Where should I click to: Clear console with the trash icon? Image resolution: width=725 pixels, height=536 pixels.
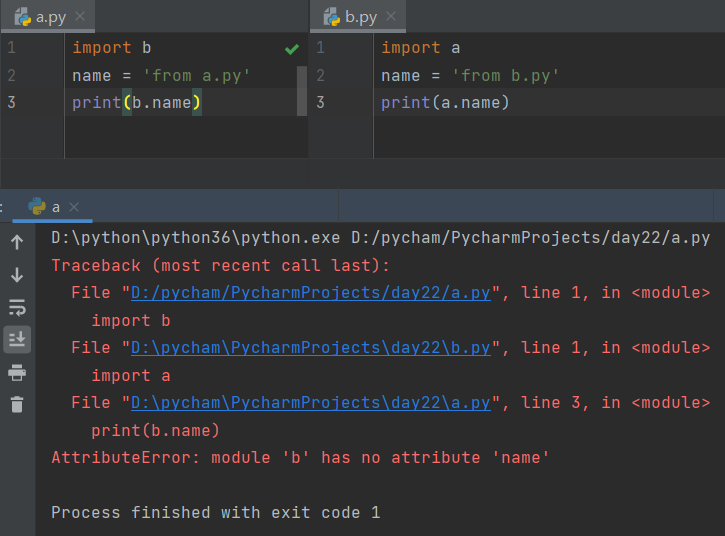(17, 405)
